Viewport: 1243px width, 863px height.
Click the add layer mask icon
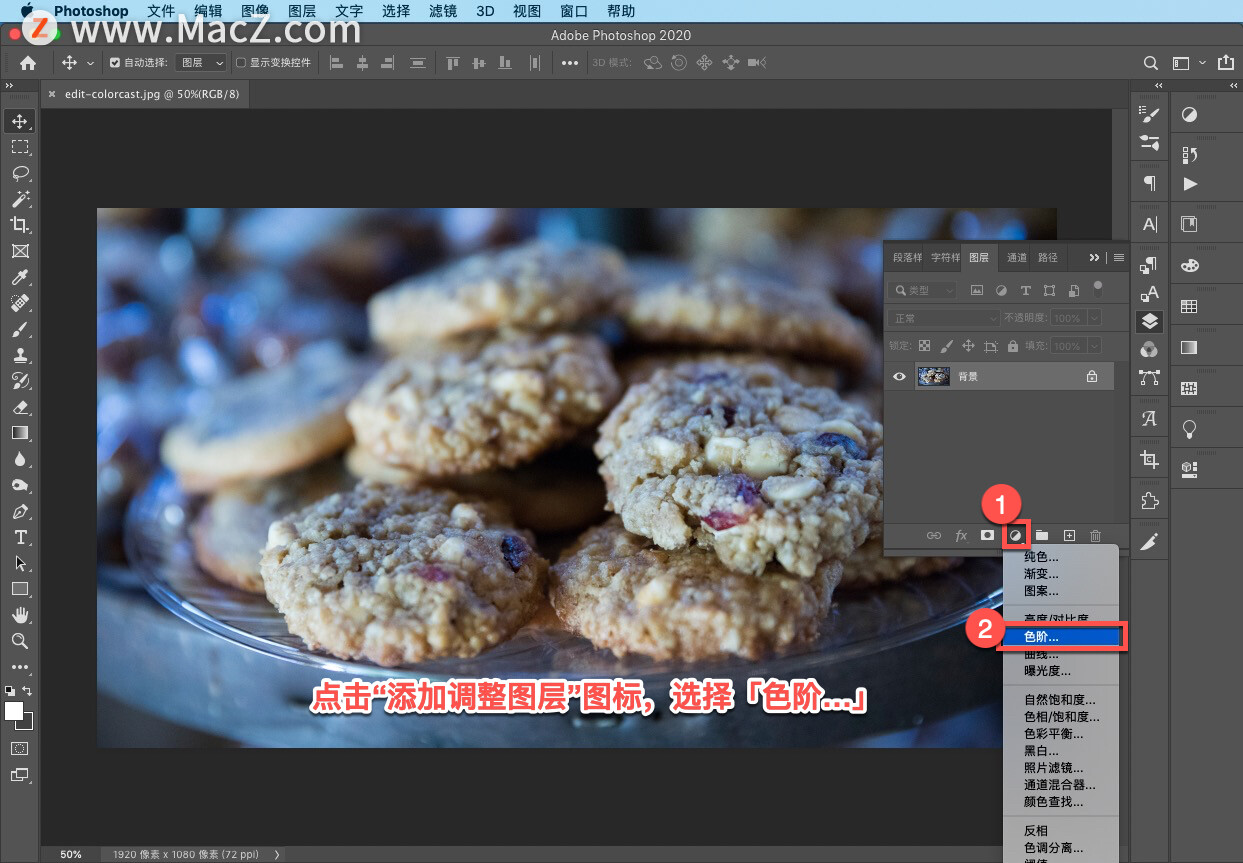point(987,536)
